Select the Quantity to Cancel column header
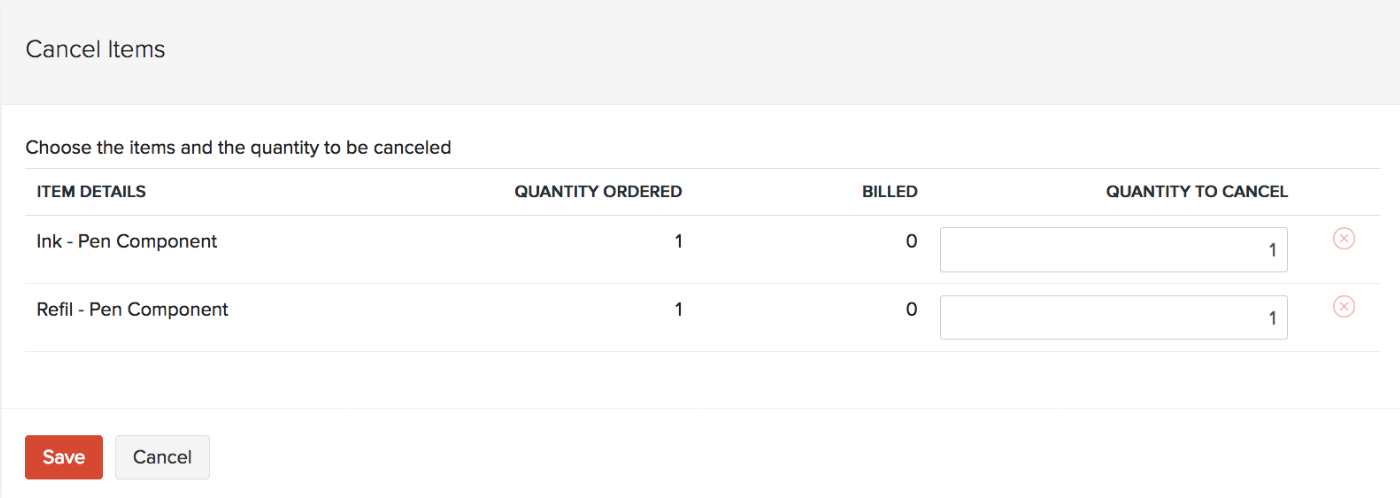The width and height of the screenshot is (1400, 498). pyautogui.click(x=1196, y=192)
